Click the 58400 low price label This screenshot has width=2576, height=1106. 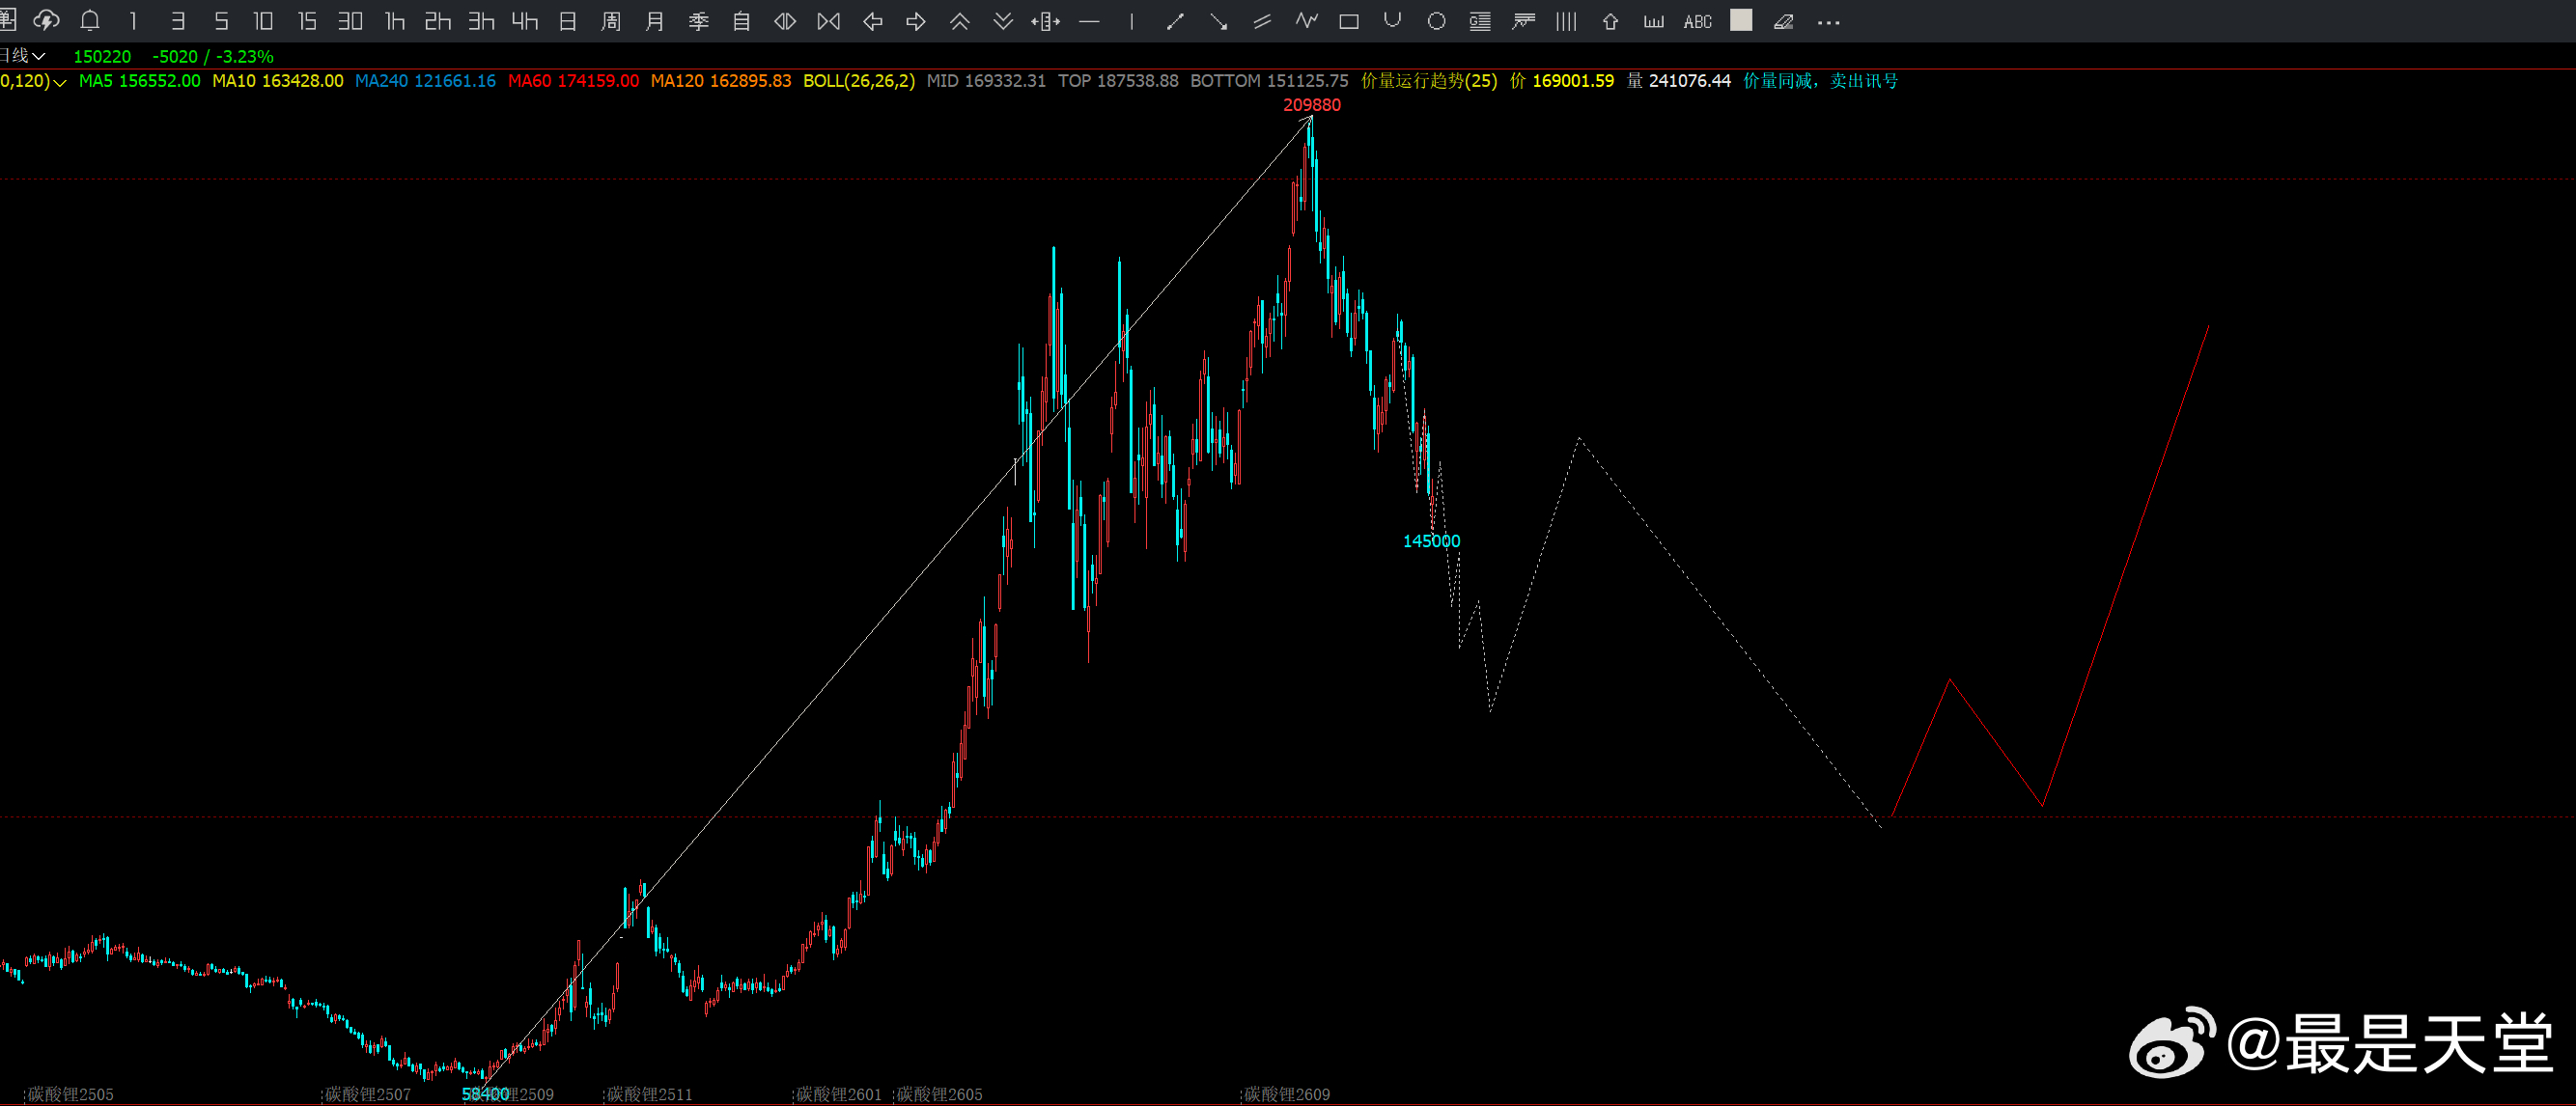[485, 1094]
